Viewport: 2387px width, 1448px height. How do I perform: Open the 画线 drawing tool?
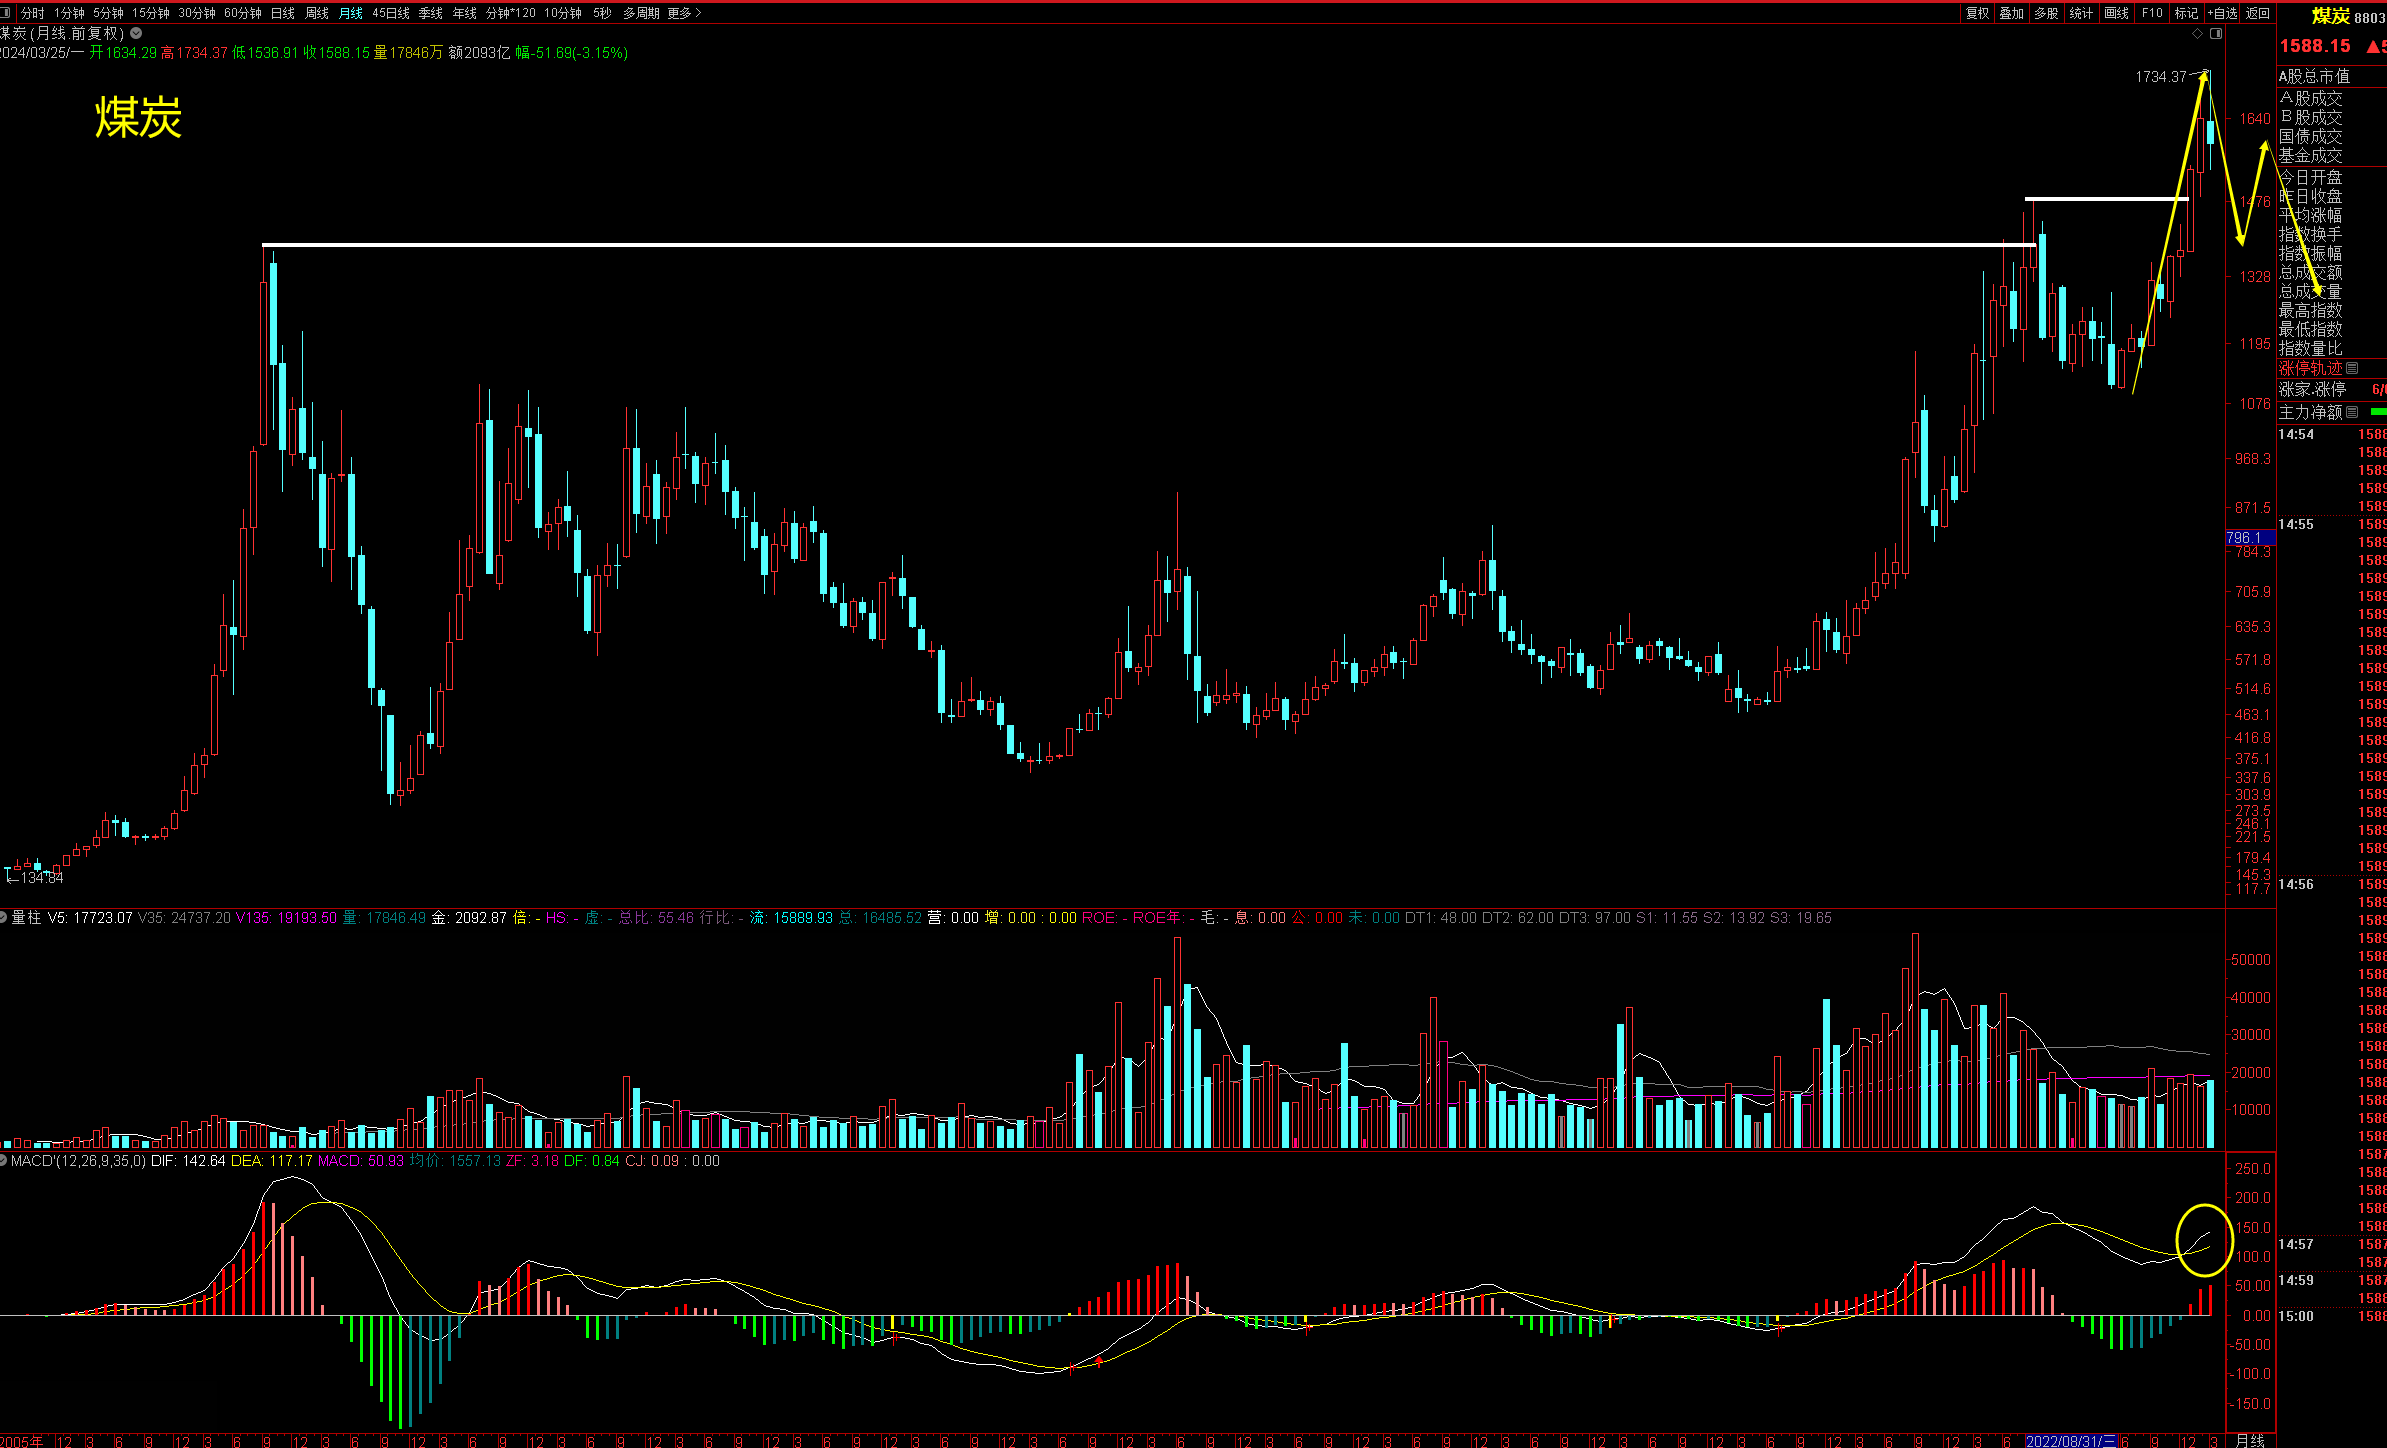point(2116,13)
